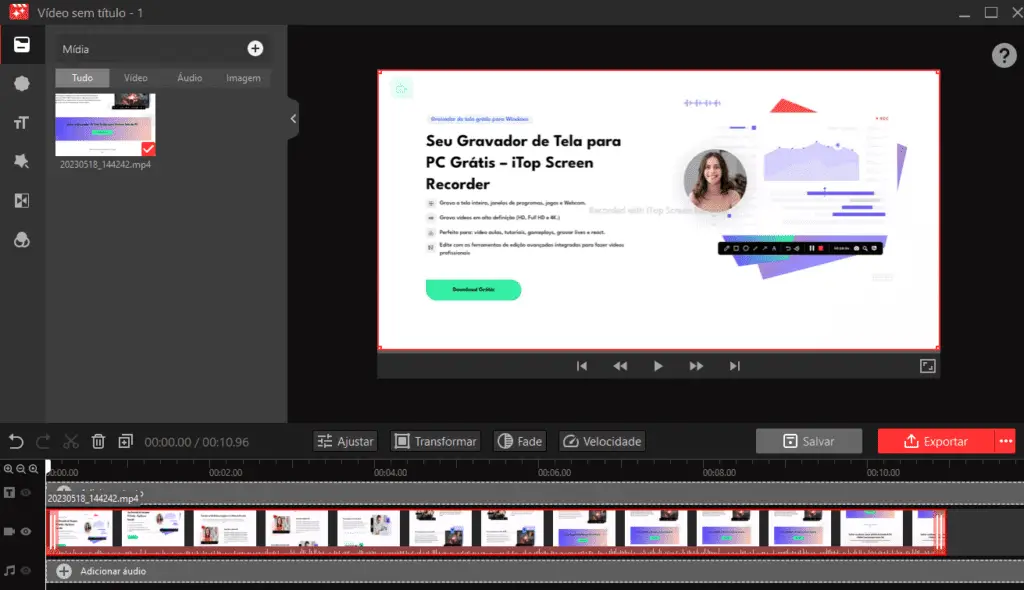Delete selected clip with trash icon
The width and height of the screenshot is (1024, 590).
pos(98,442)
